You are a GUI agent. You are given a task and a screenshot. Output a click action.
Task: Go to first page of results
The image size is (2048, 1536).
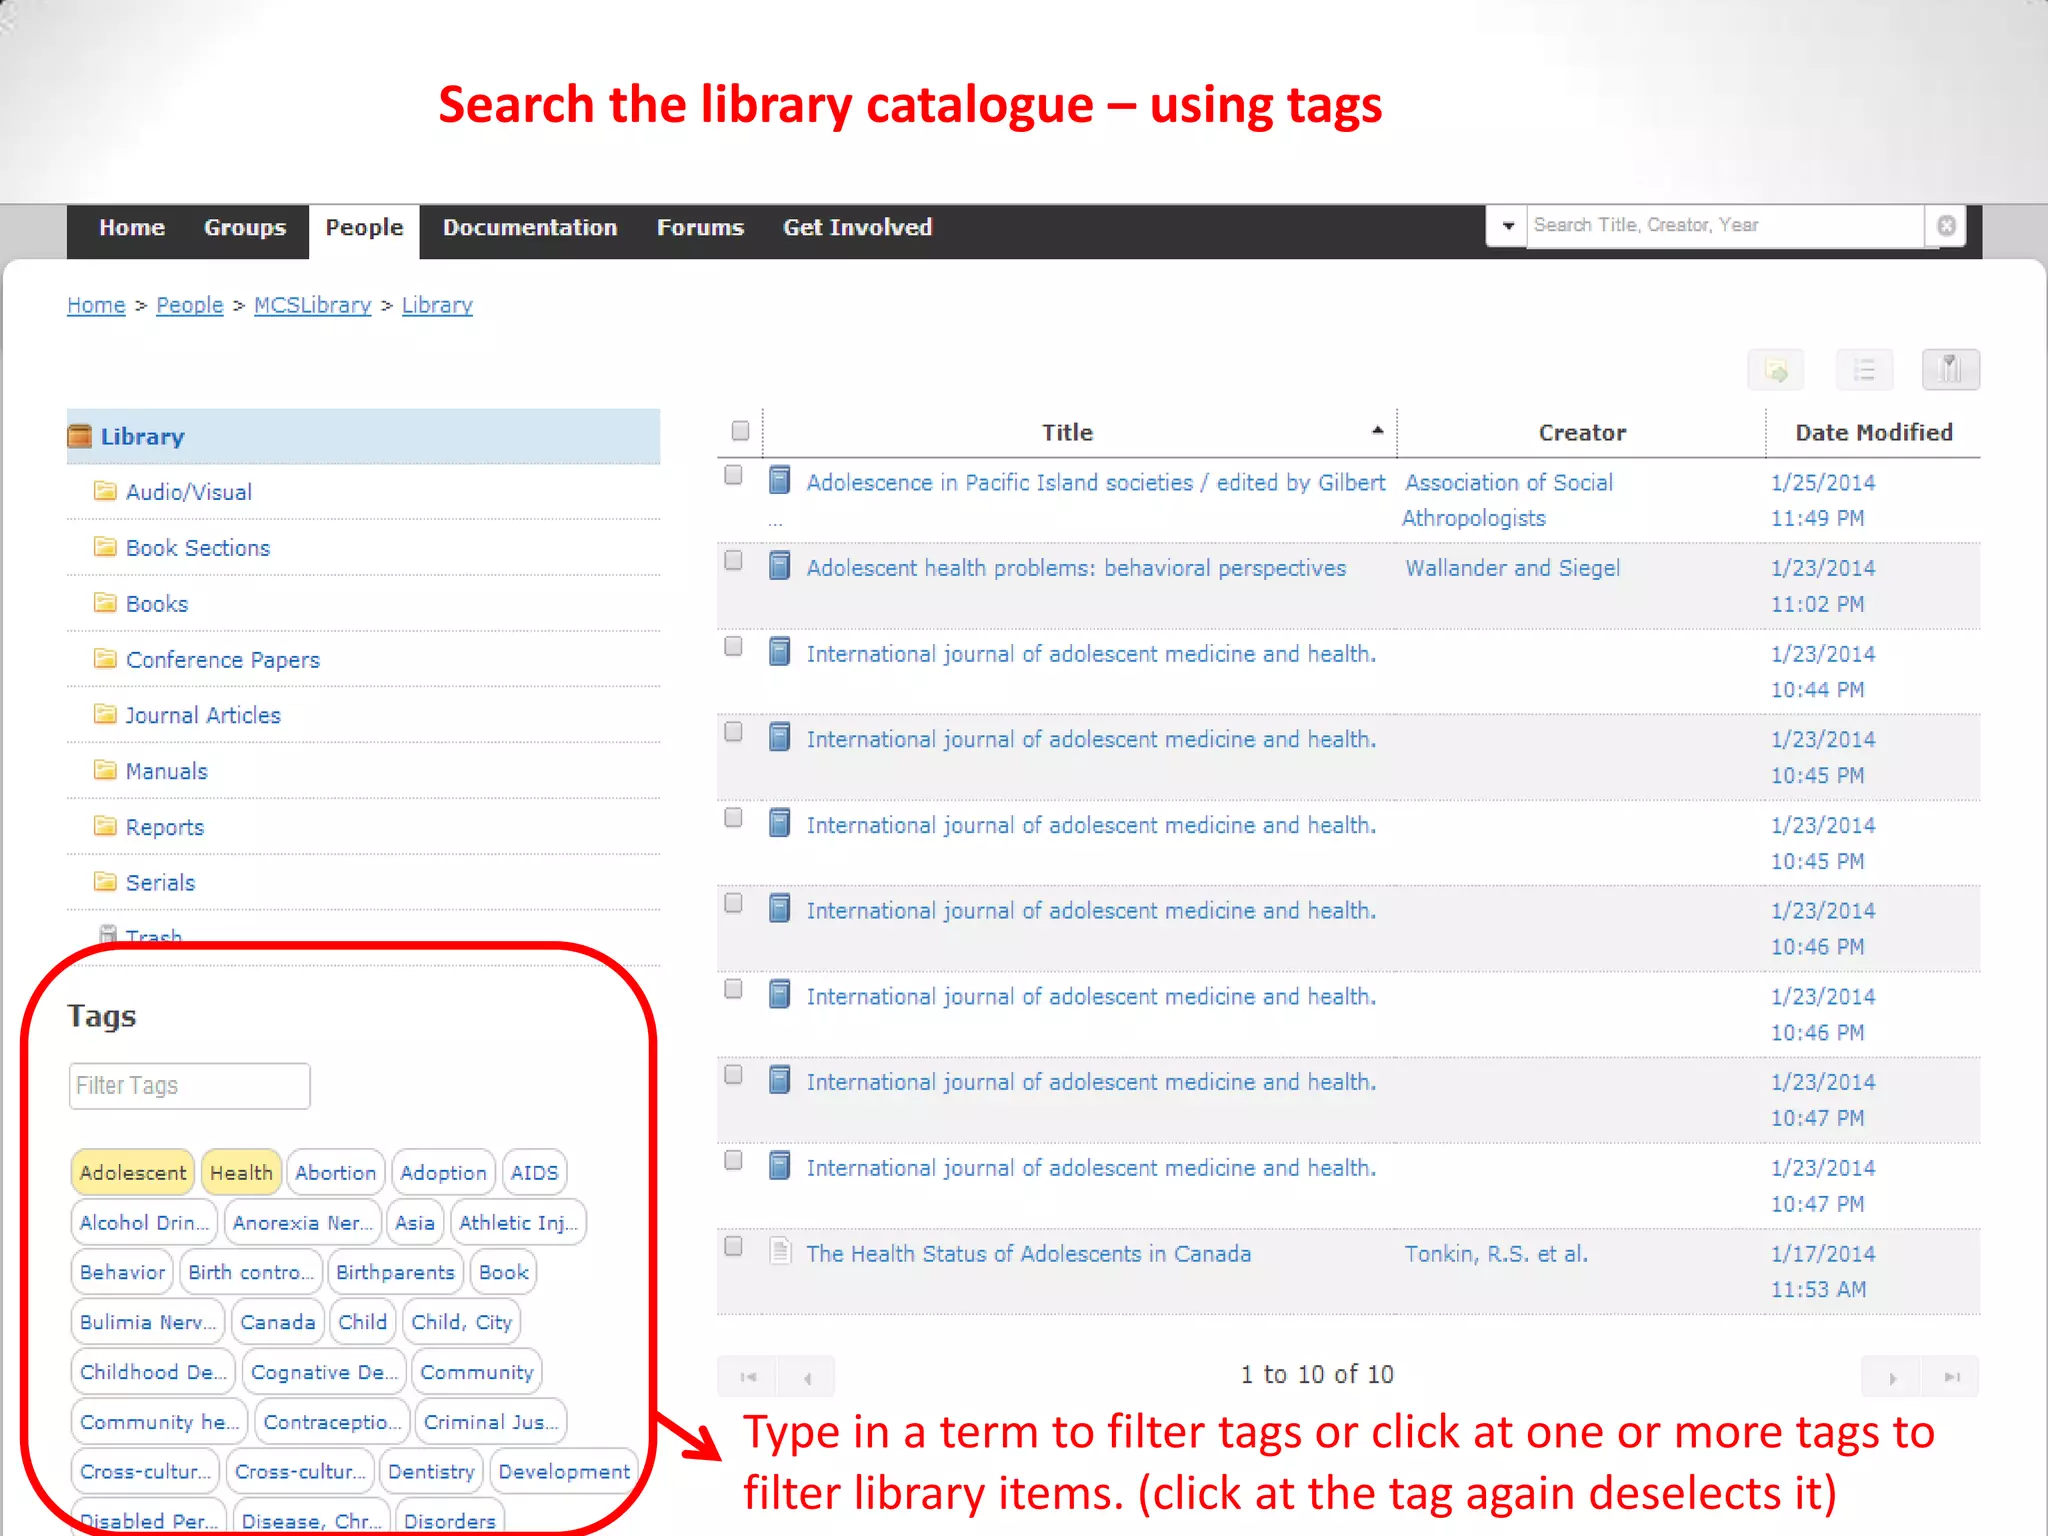(x=748, y=1377)
